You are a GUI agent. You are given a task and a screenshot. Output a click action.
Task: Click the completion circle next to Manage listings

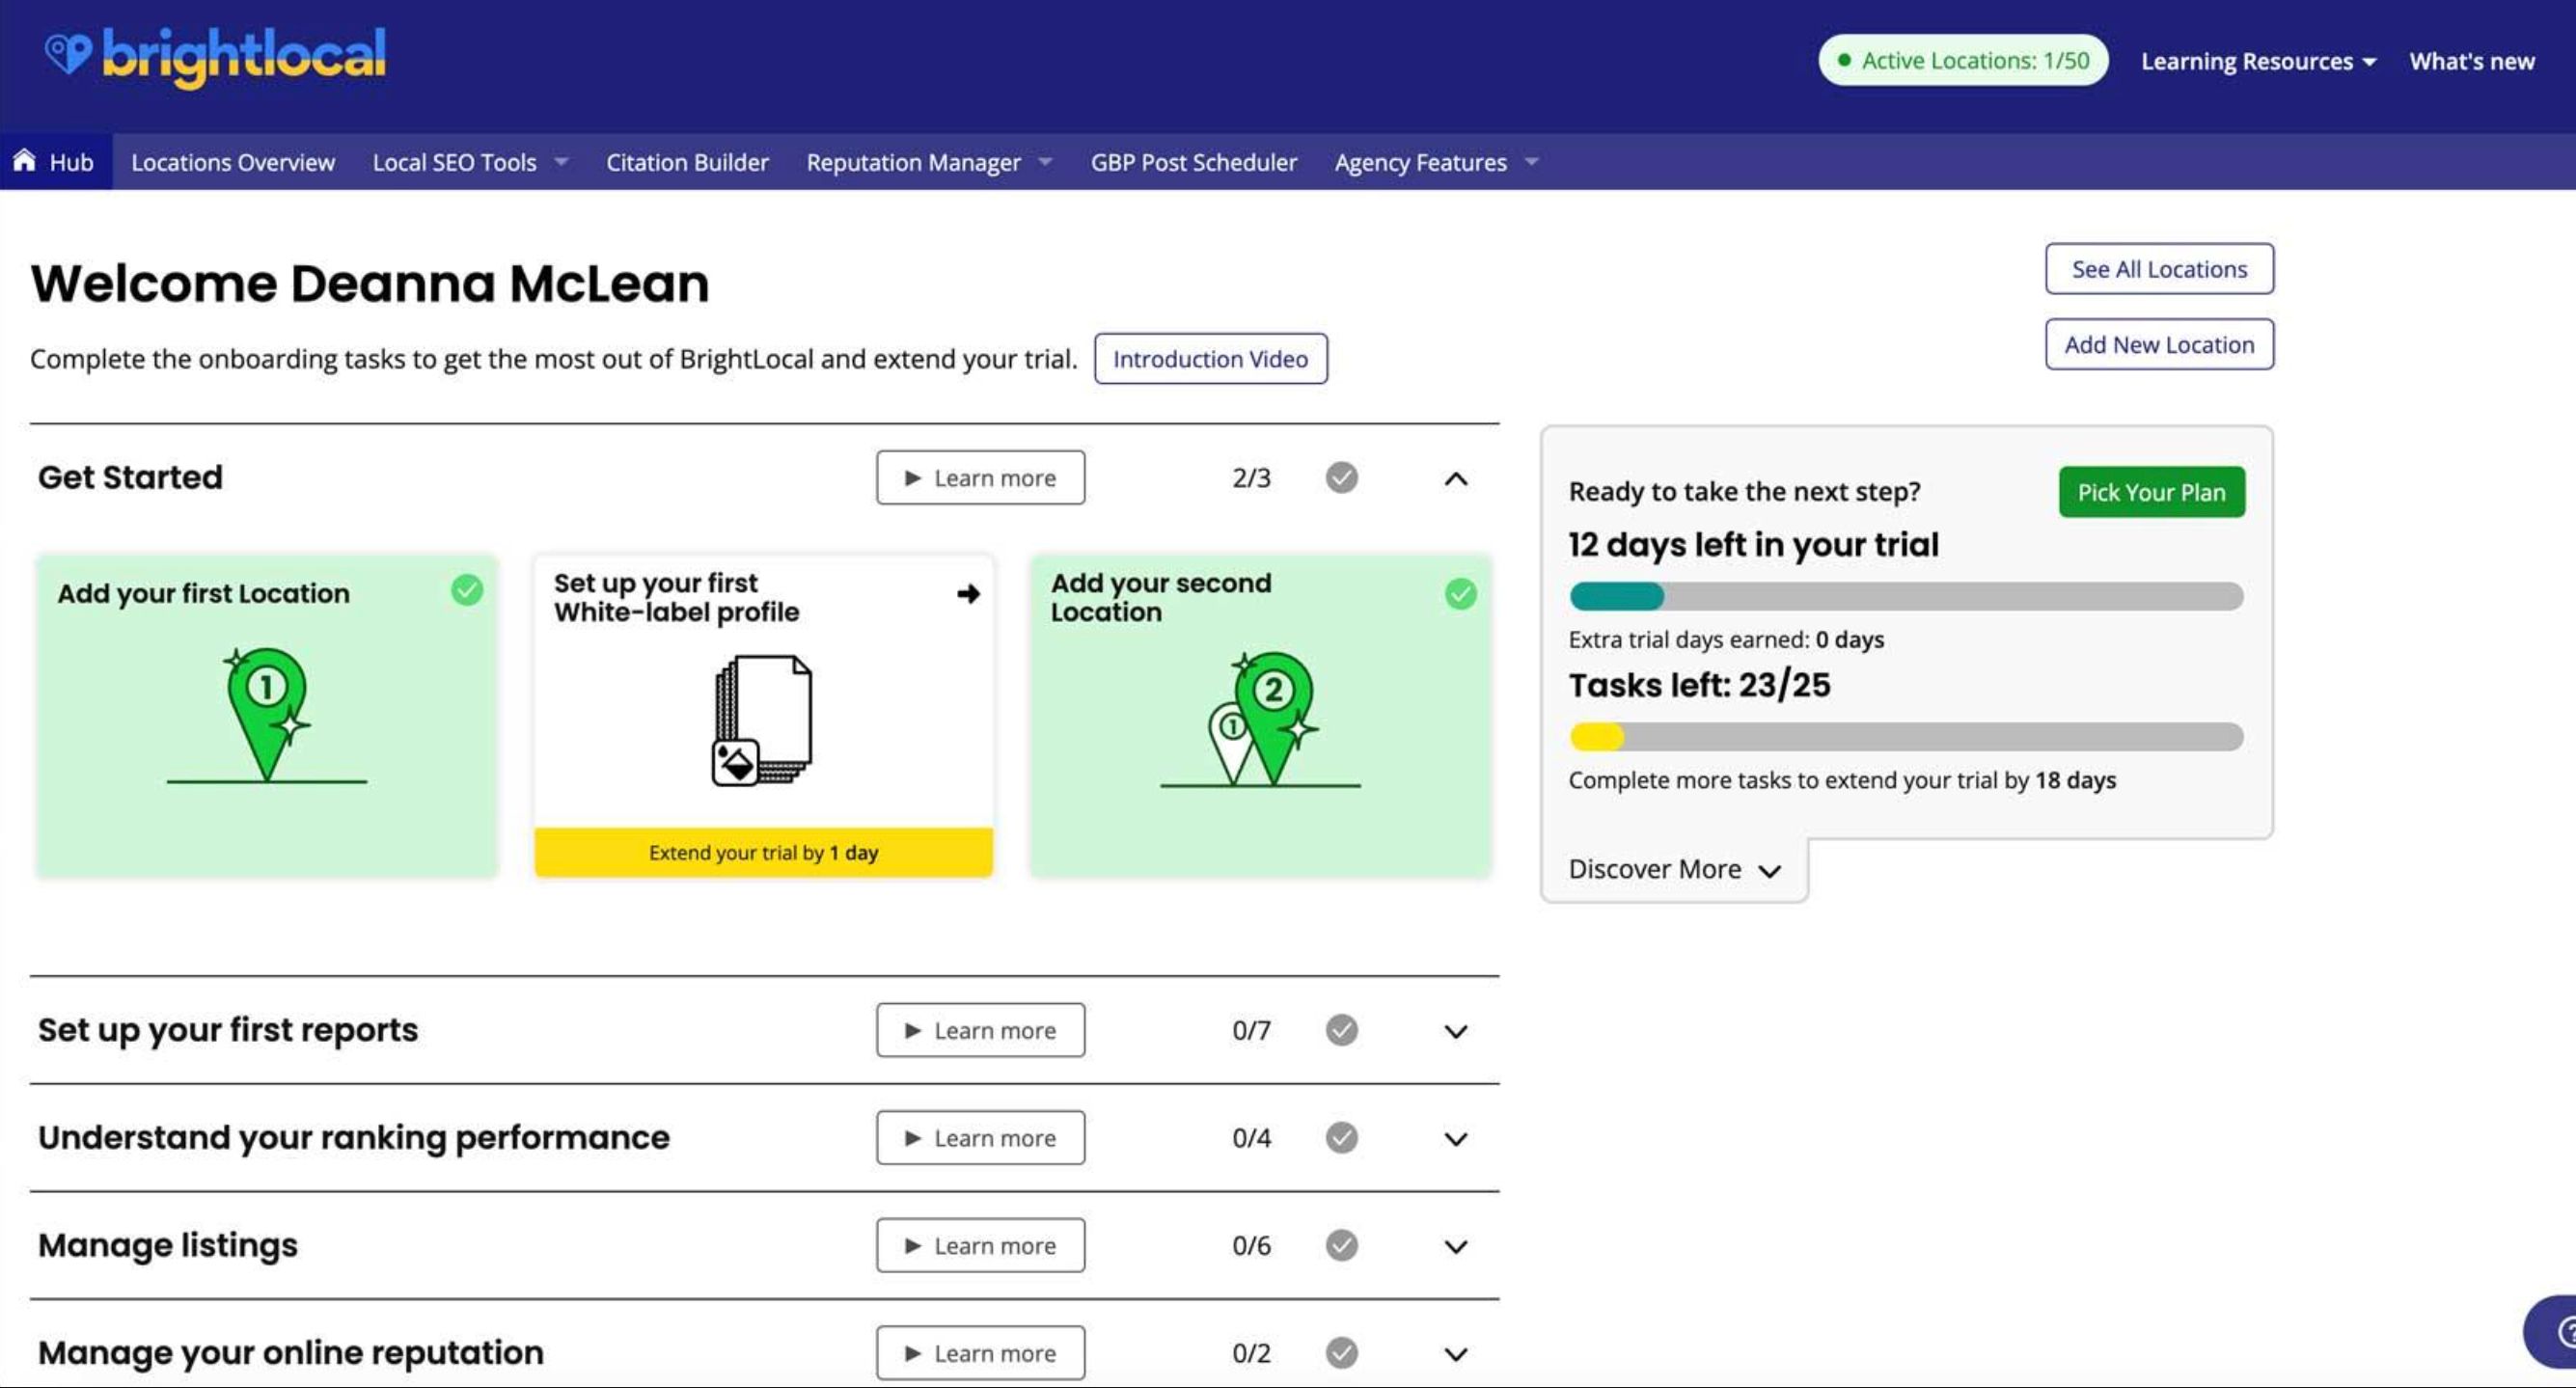(x=1342, y=1245)
